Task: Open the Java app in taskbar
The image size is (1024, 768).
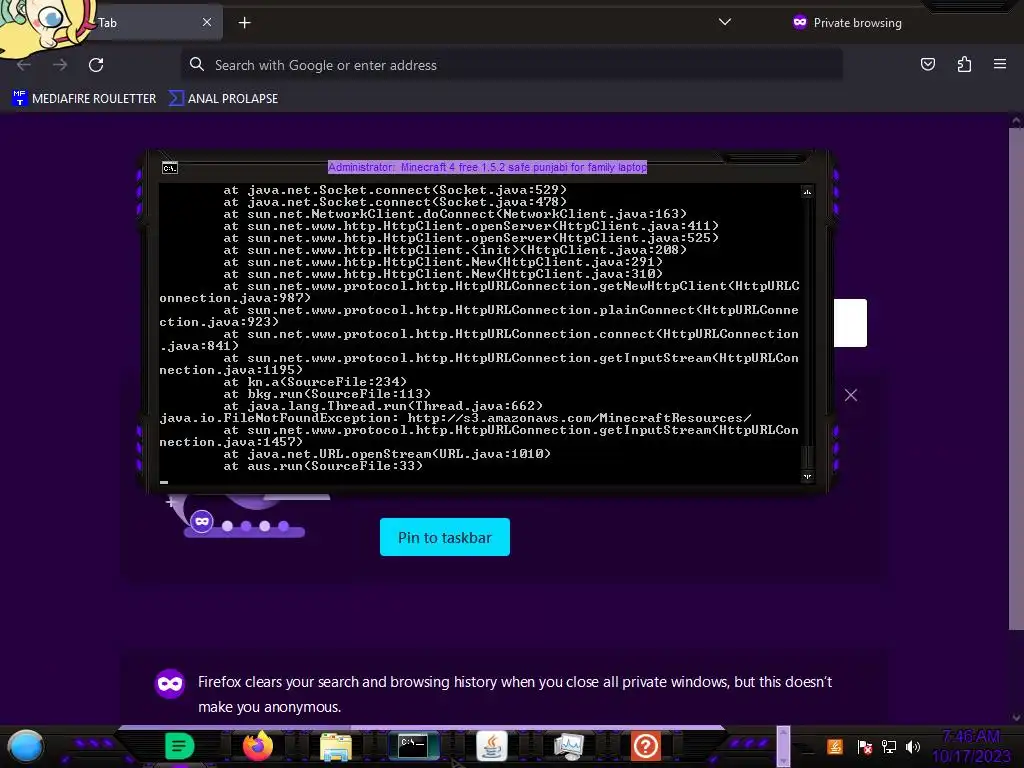Action: coord(491,746)
